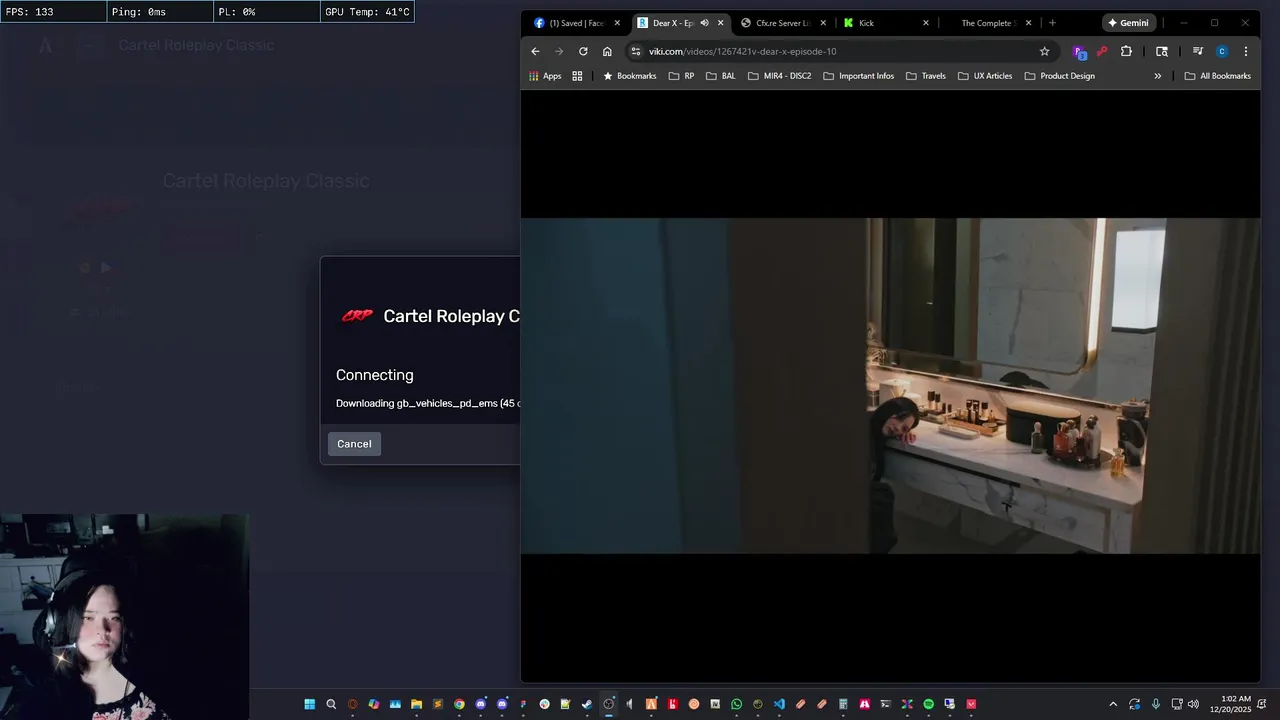The width and height of the screenshot is (1280, 720).
Task: Open Spotify from the taskbar
Action: 928,704
